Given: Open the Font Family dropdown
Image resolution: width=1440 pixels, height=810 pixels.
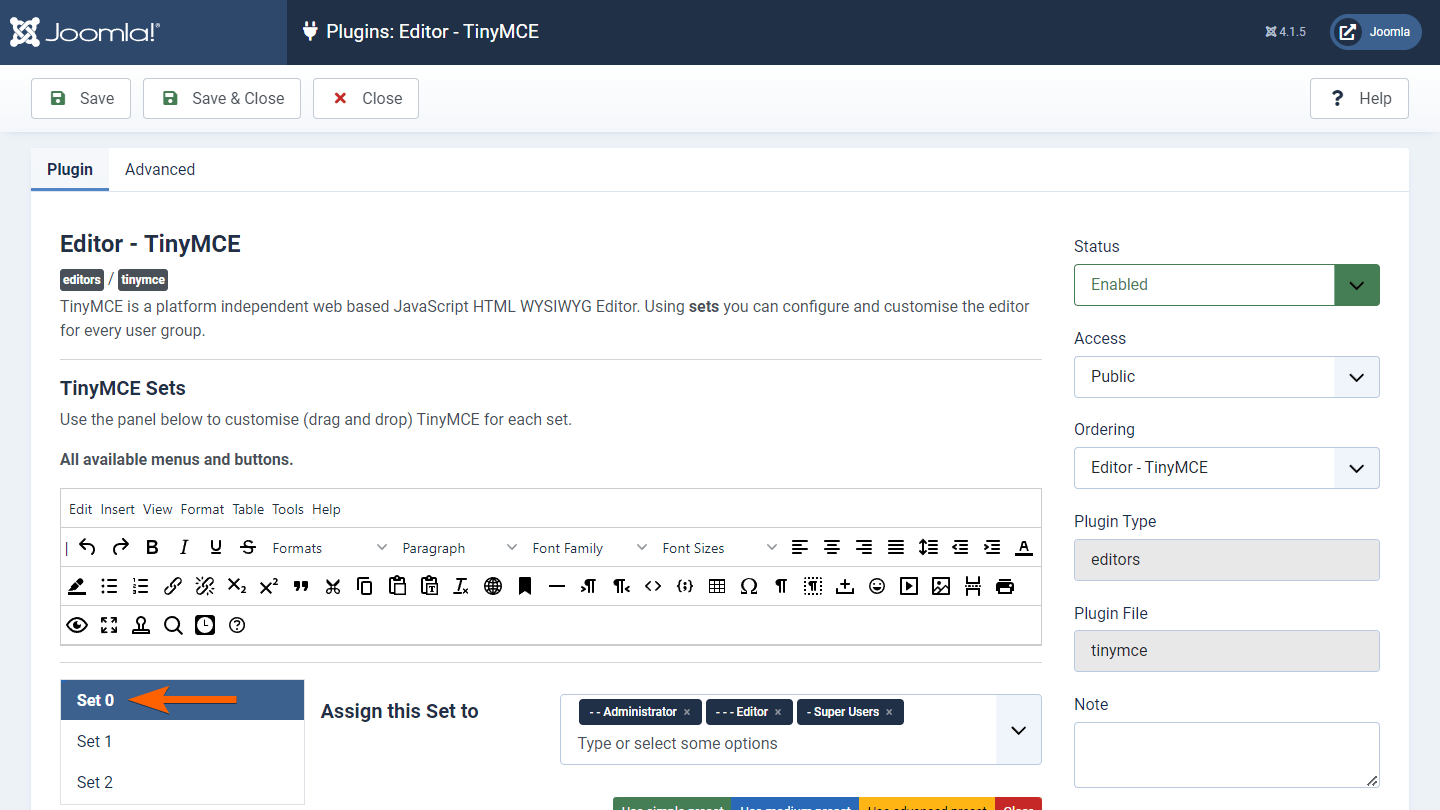Looking at the screenshot, I should pyautogui.click(x=589, y=547).
